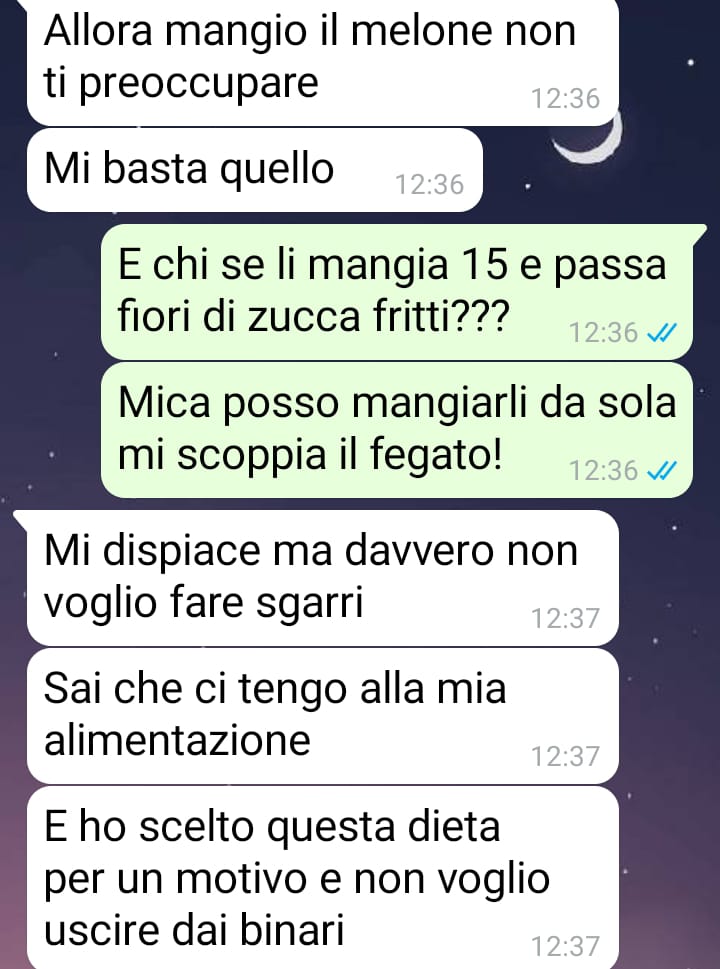Tap the 12:37 timestamp beside 'binari'
Image resolution: width=720 pixels, height=969 pixels.
pyautogui.click(x=565, y=947)
